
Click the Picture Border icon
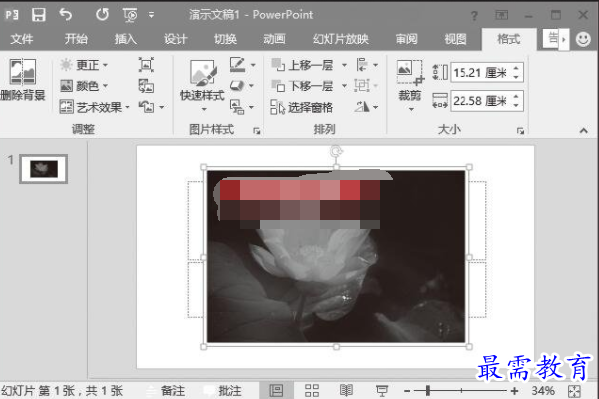(238, 65)
